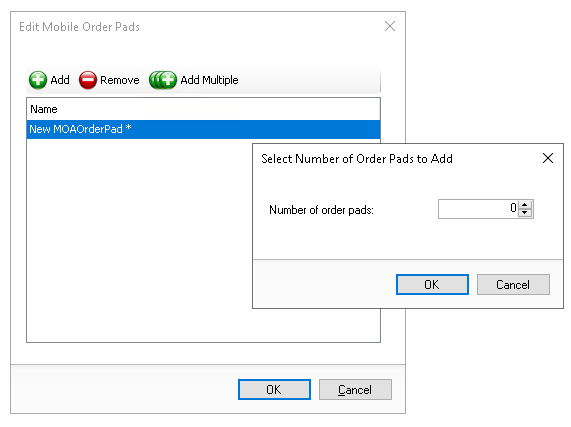
Task: Decrease order pads count with down arrow
Action: 525,213
